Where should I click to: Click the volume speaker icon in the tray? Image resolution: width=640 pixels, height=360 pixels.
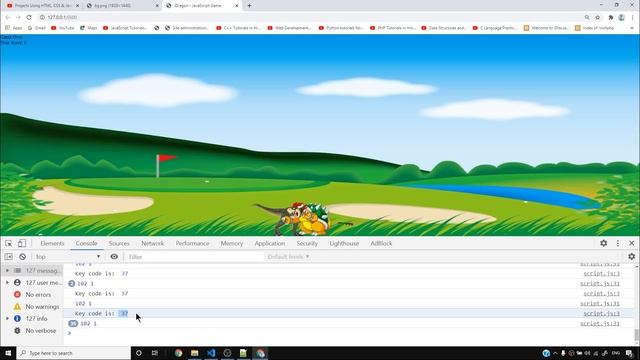[588, 353]
